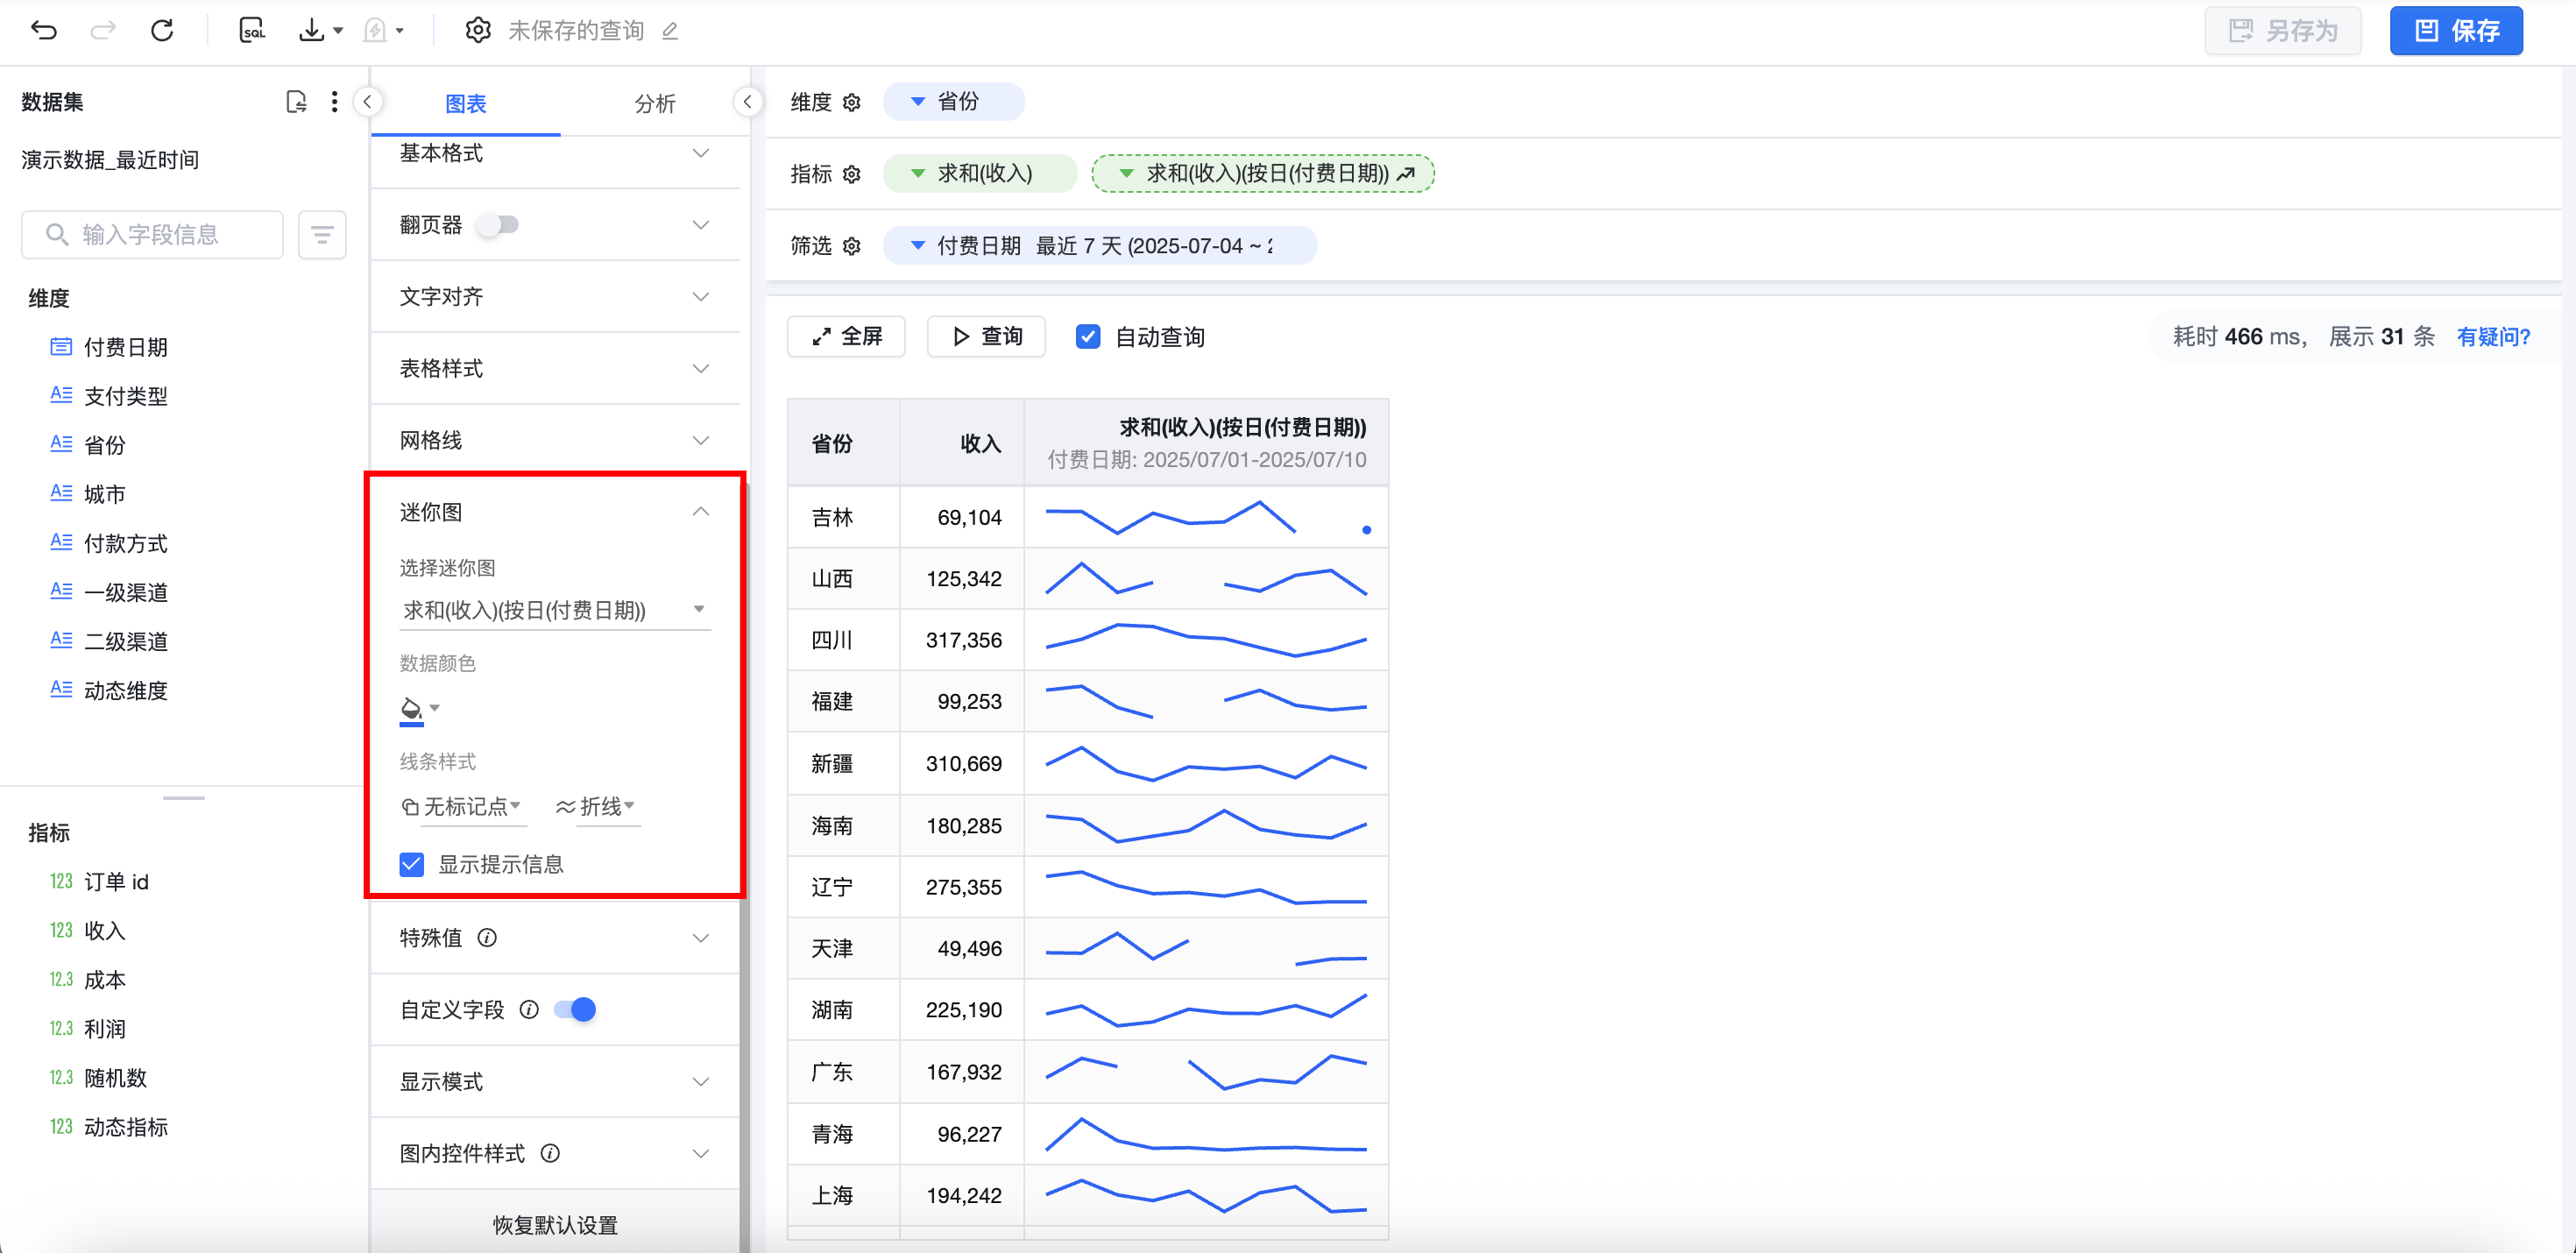Toggle the 翻页器 switch
Screen dimensions: 2576x1253
(498, 224)
